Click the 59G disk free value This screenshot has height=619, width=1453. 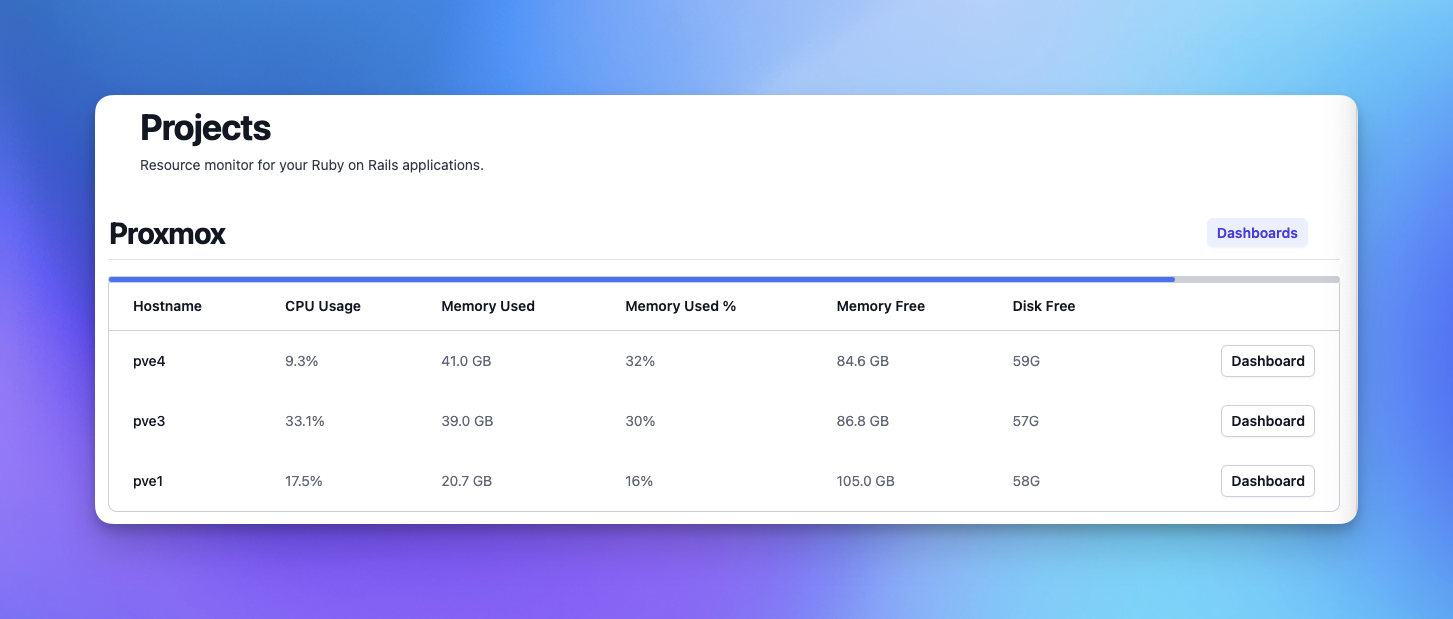click(1026, 361)
